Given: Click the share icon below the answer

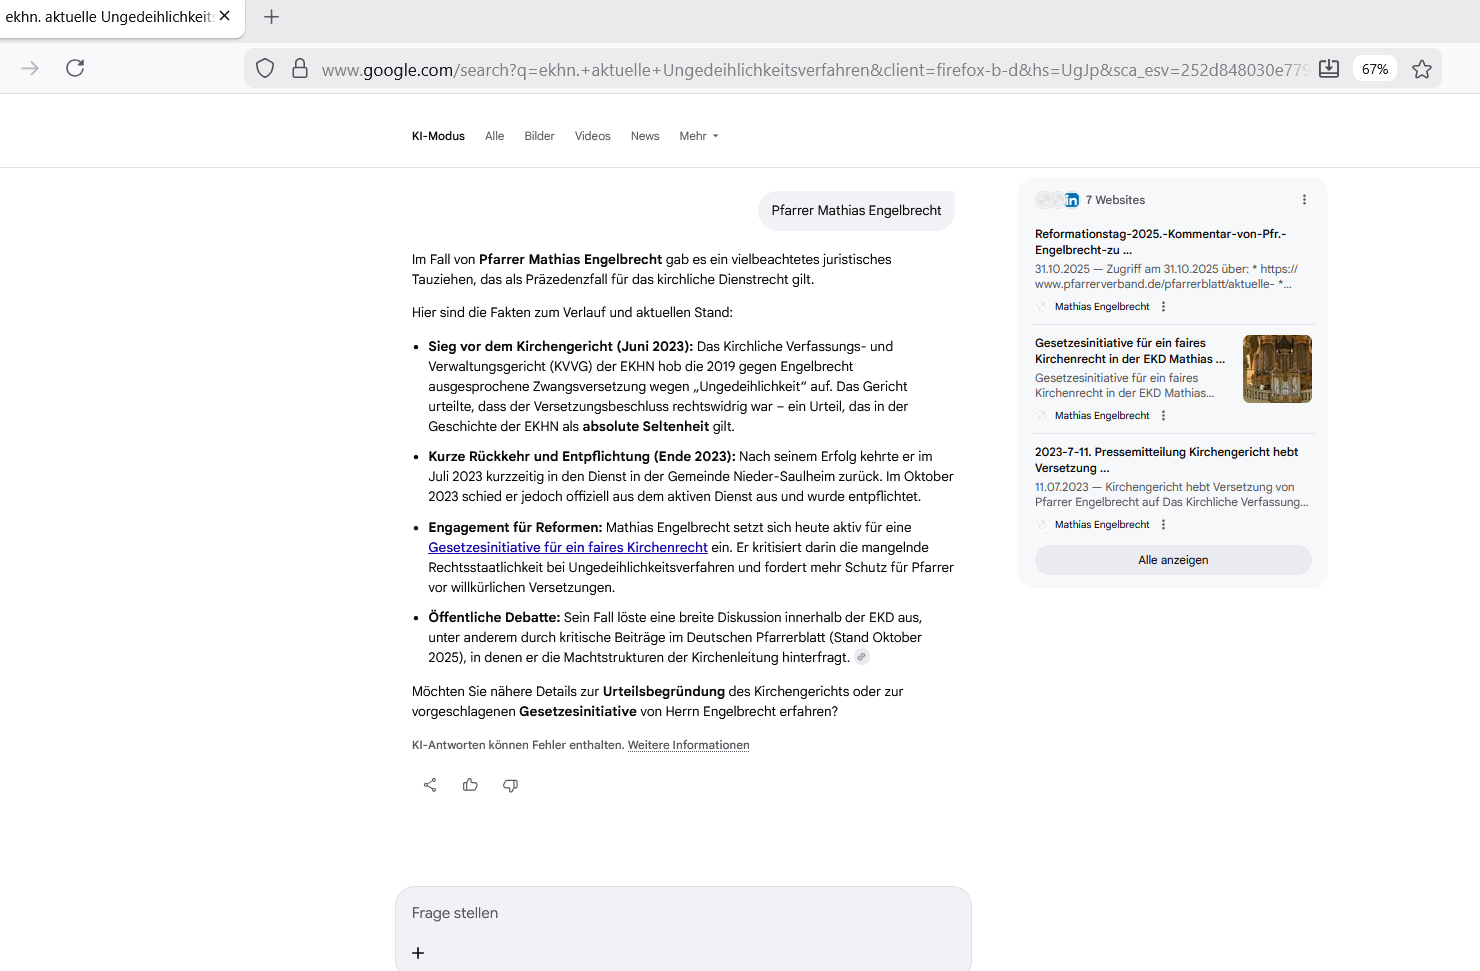Looking at the screenshot, I should click(430, 785).
